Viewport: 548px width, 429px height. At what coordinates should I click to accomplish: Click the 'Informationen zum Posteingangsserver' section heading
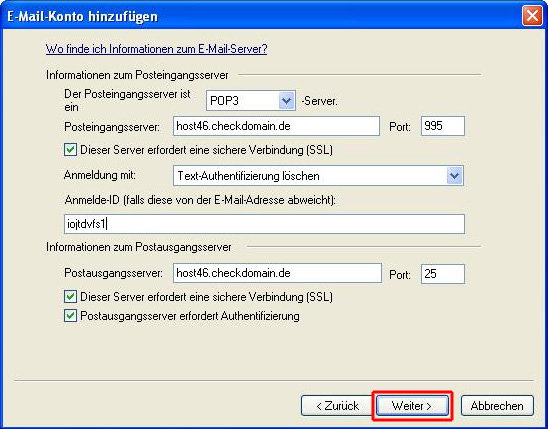[x=137, y=75]
